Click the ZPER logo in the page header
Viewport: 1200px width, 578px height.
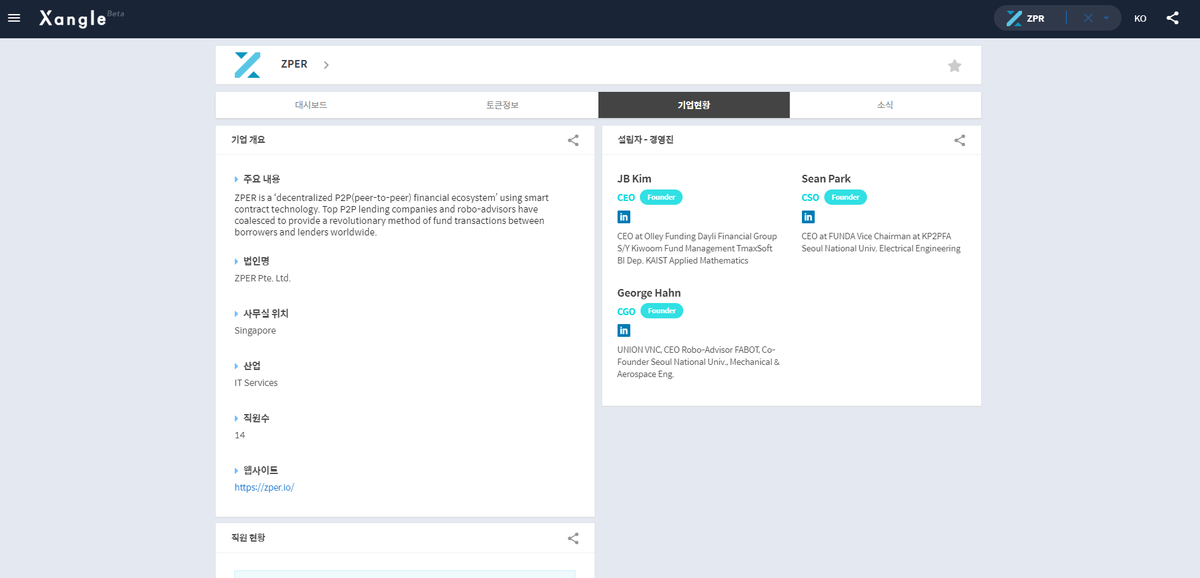247,65
